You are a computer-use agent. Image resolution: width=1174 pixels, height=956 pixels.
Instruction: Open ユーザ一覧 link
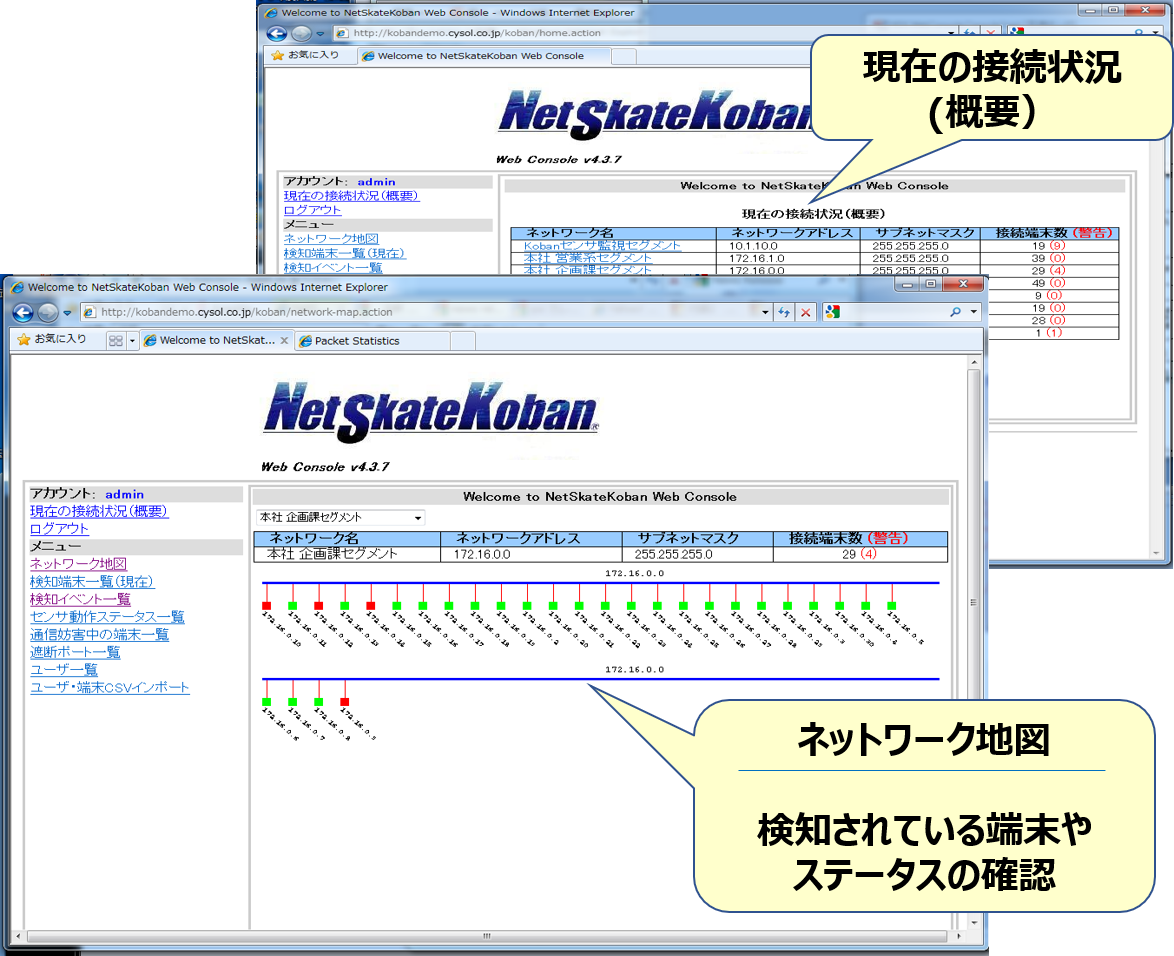point(64,670)
